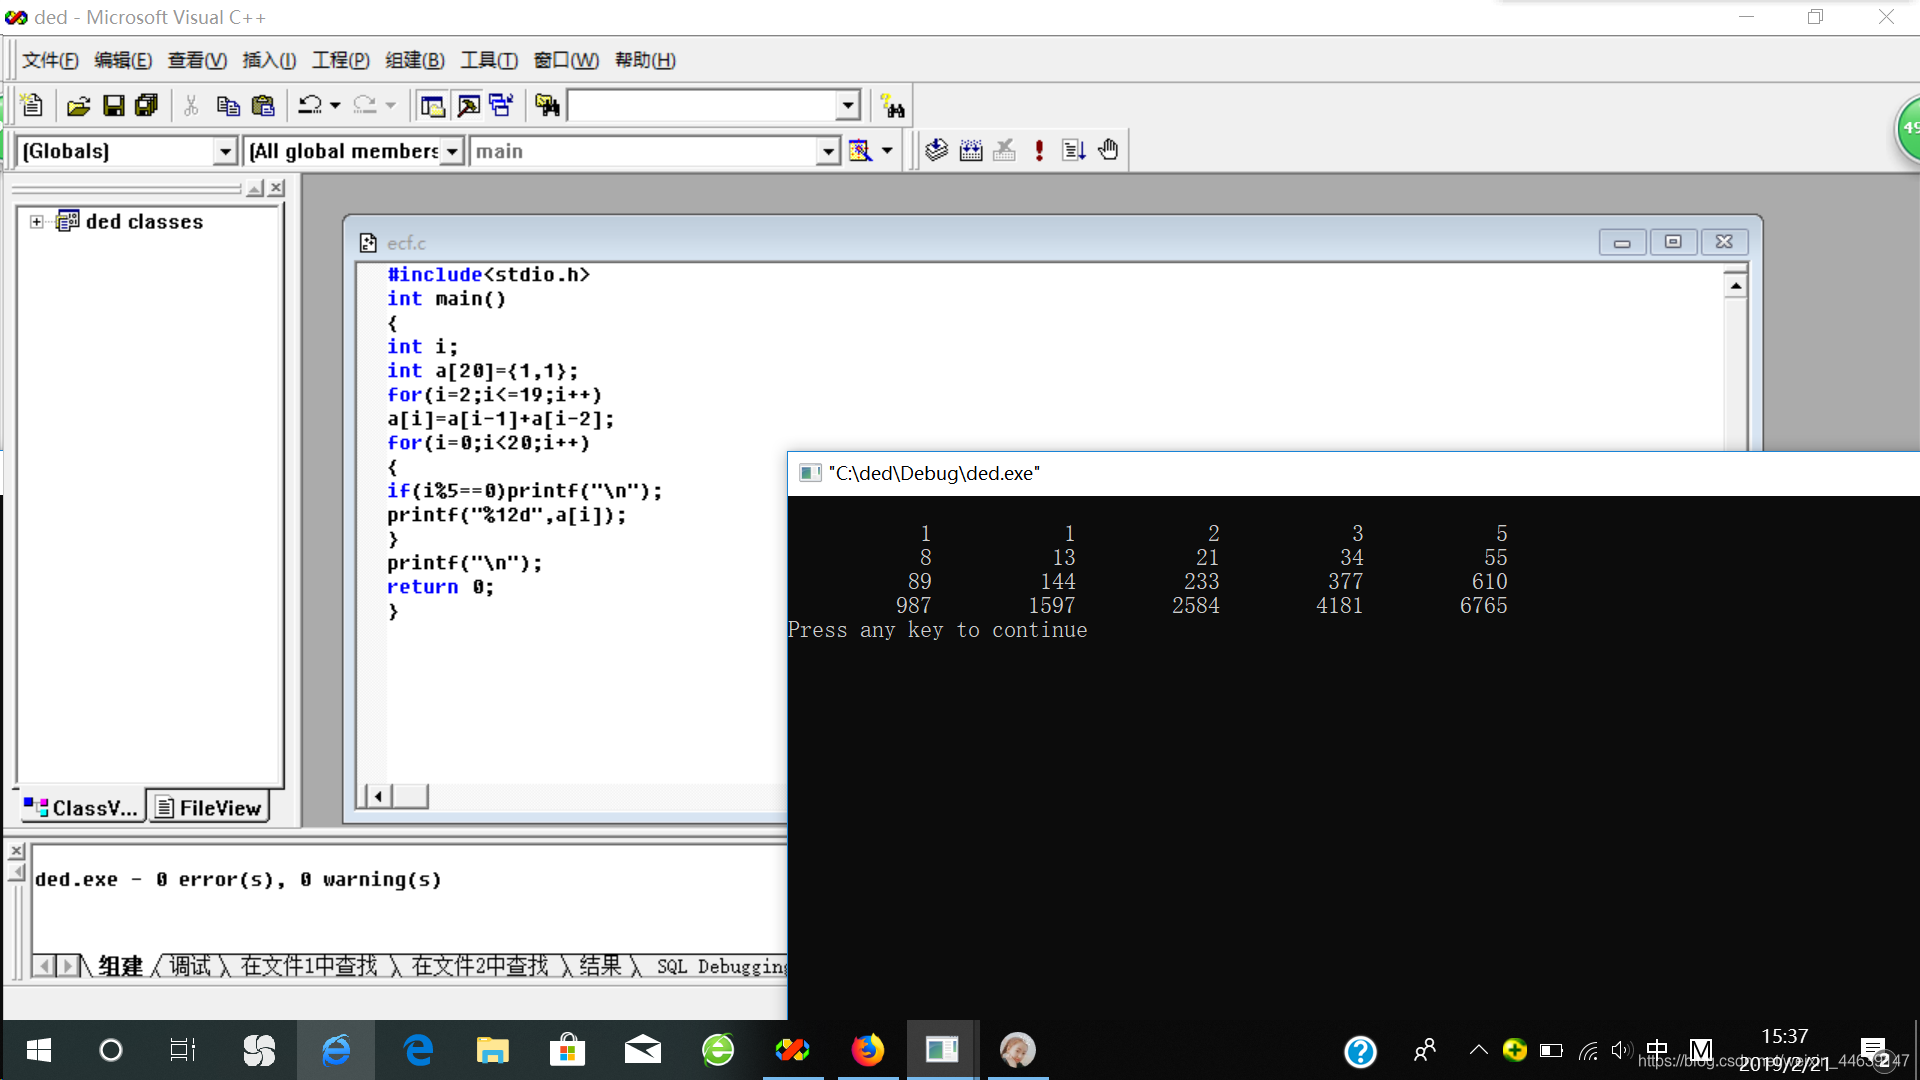This screenshot has height=1080, width=1920.
Task: Open the 窗口(W) menu
Action: click(566, 60)
